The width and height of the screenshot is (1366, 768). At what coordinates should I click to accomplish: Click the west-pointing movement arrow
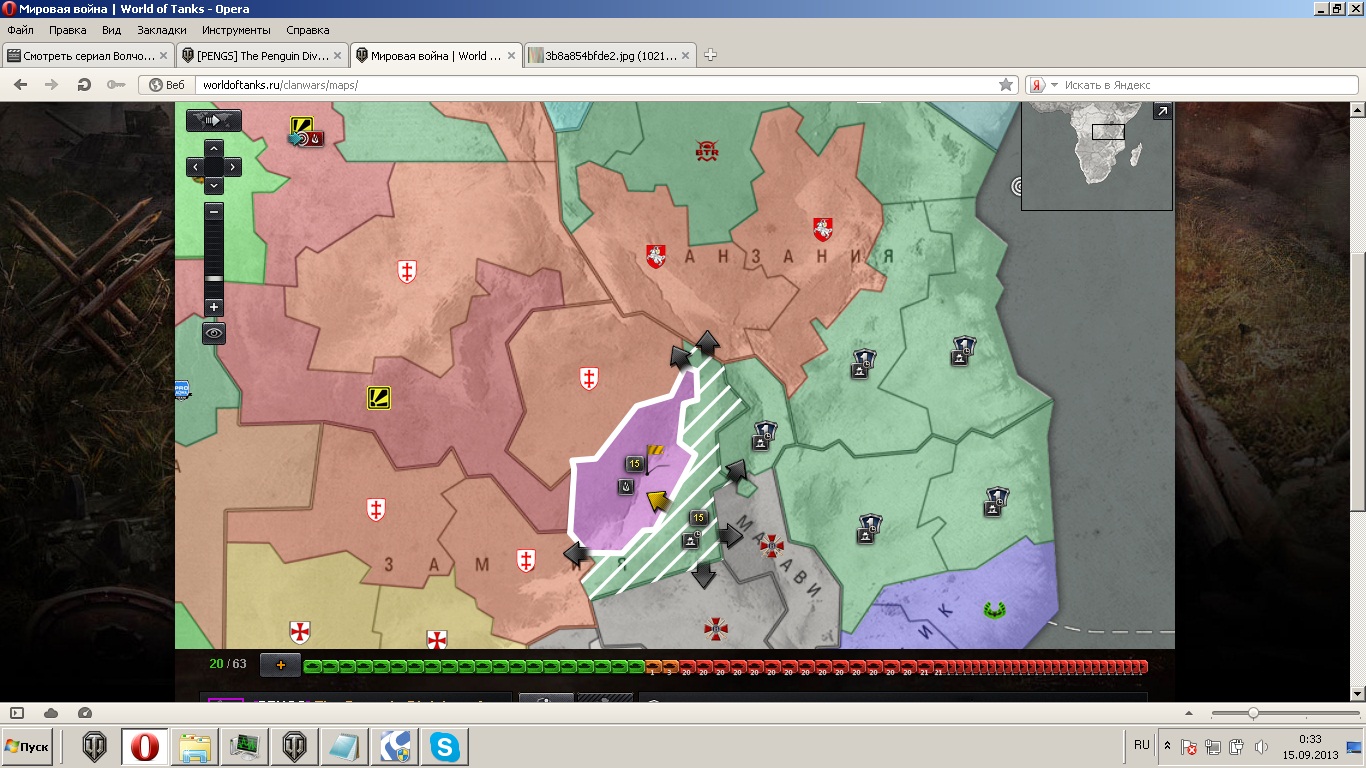(x=577, y=552)
